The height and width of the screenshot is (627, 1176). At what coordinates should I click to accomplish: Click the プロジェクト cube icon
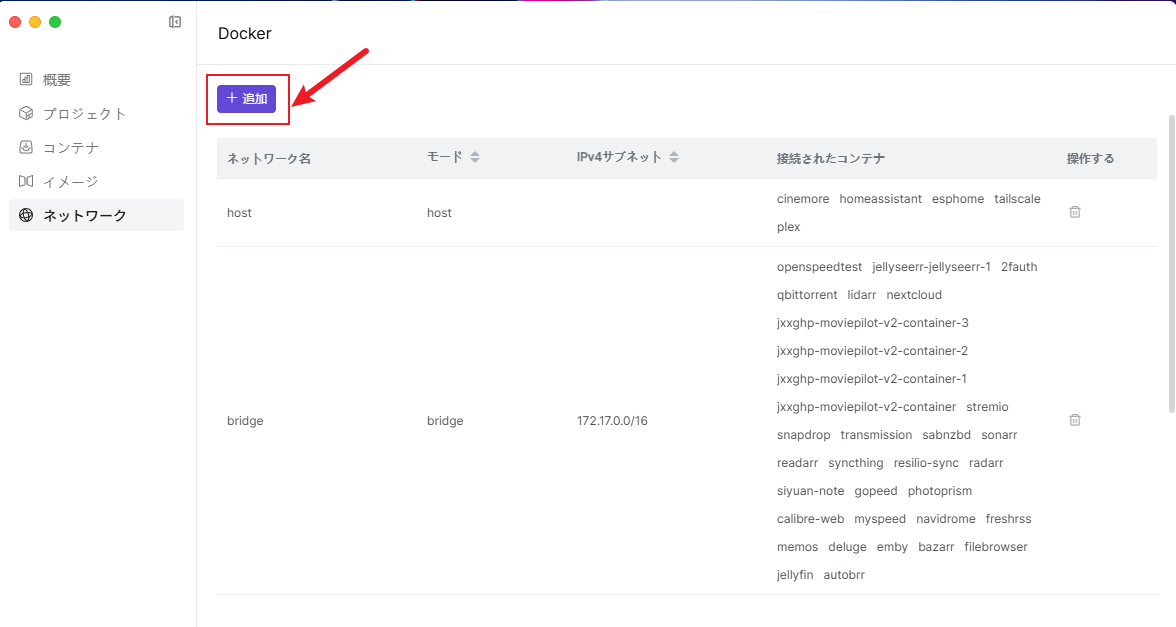pos(26,114)
